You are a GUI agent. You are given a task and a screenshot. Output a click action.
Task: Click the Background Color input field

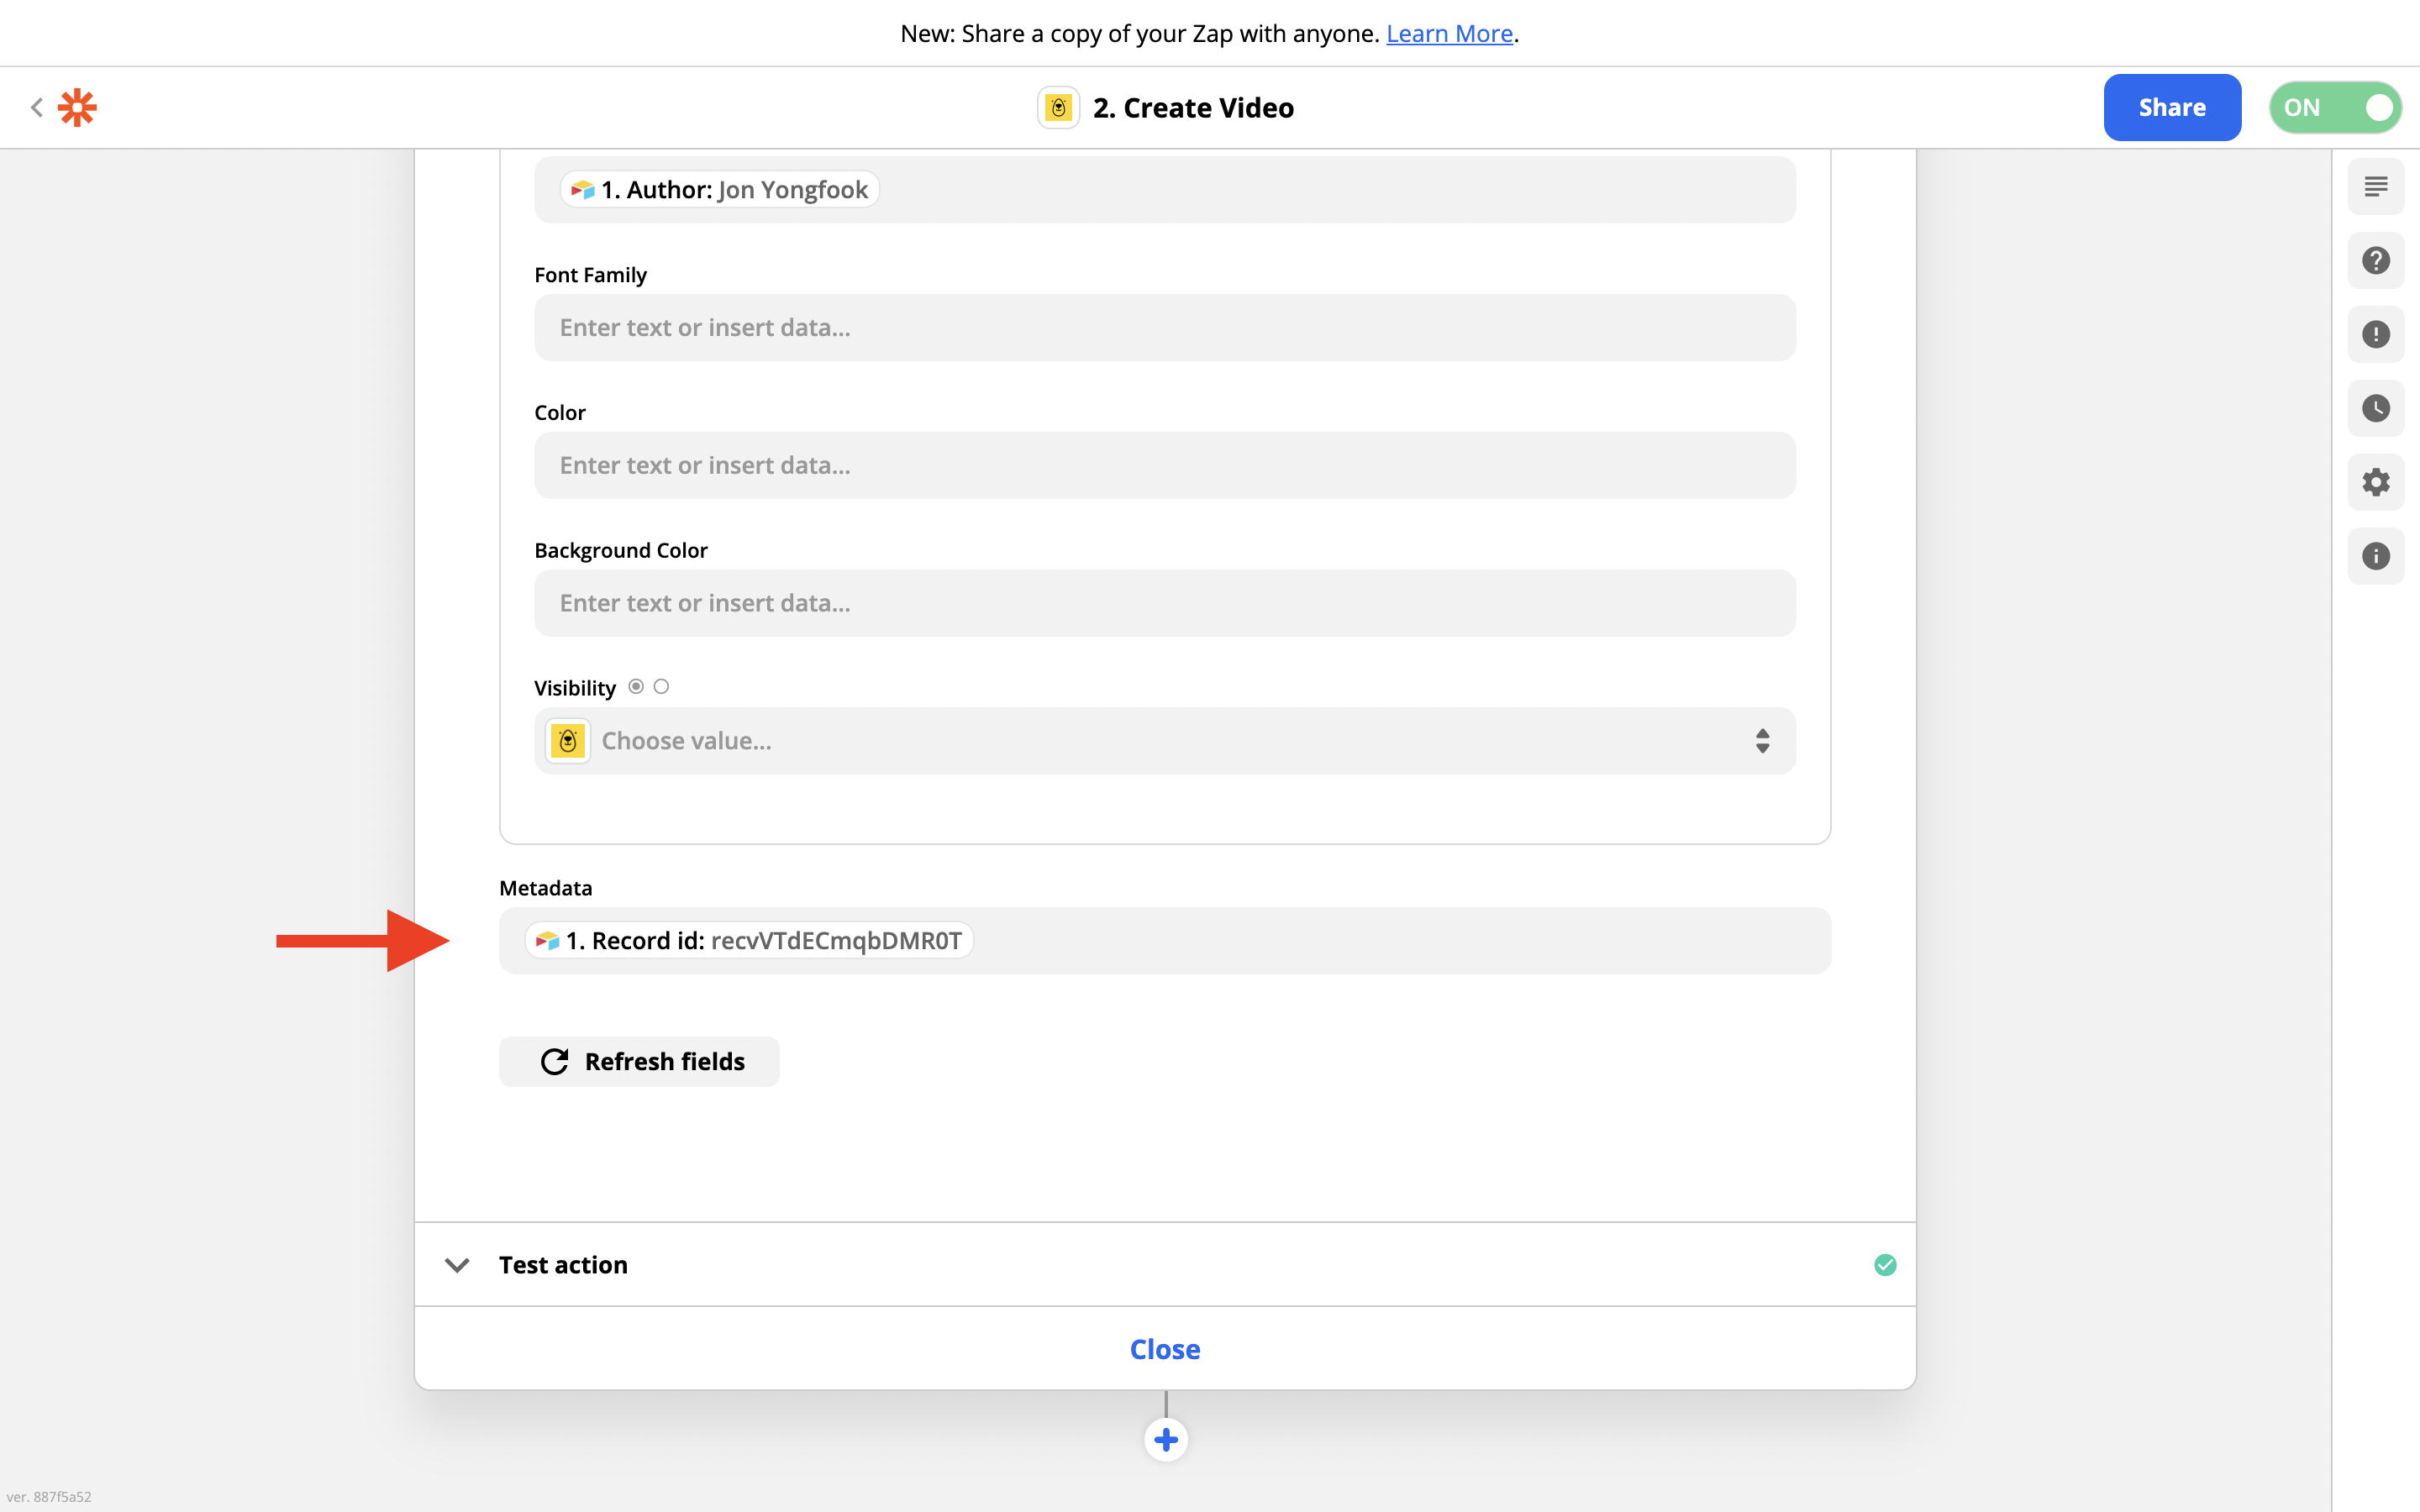tap(1164, 603)
